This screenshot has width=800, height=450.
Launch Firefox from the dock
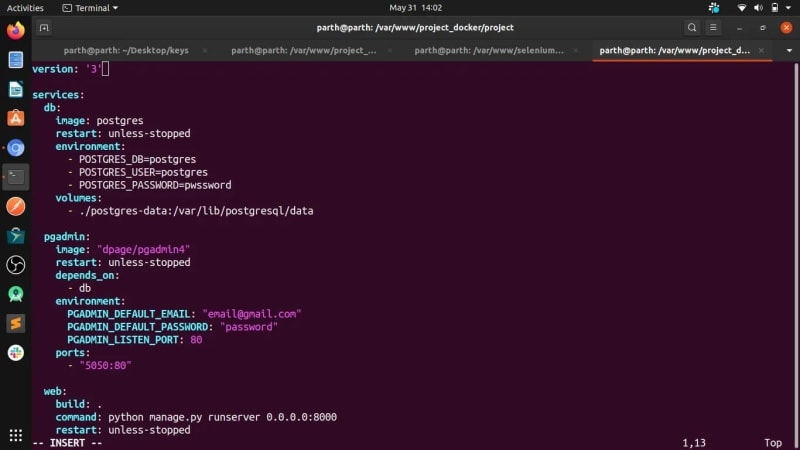pyautogui.click(x=16, y=30)
